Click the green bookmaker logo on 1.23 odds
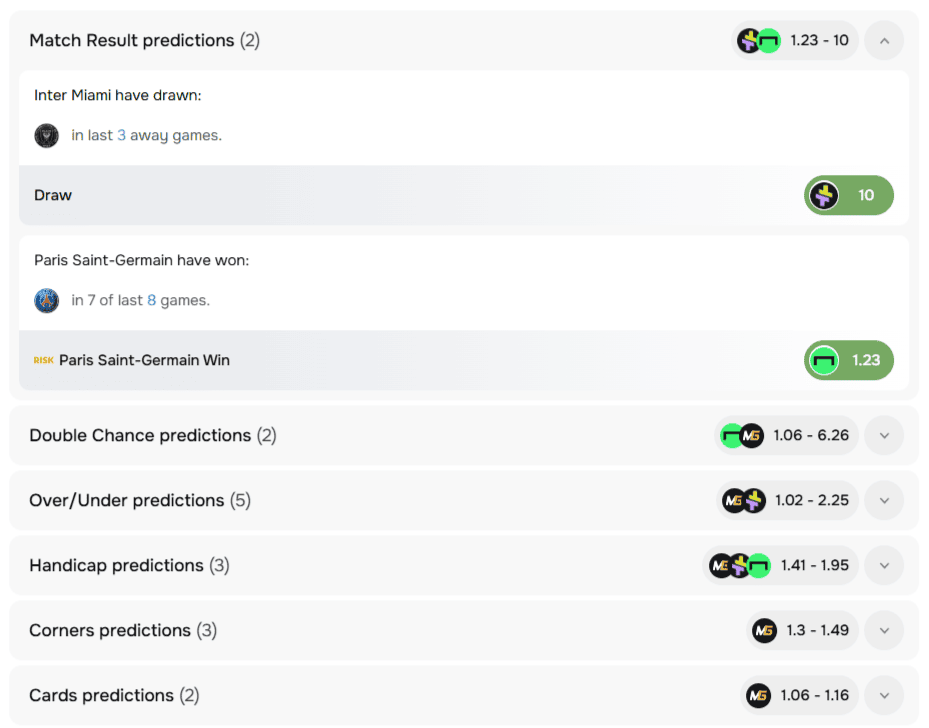Screen dimensions: 929x728 [824, 360]
